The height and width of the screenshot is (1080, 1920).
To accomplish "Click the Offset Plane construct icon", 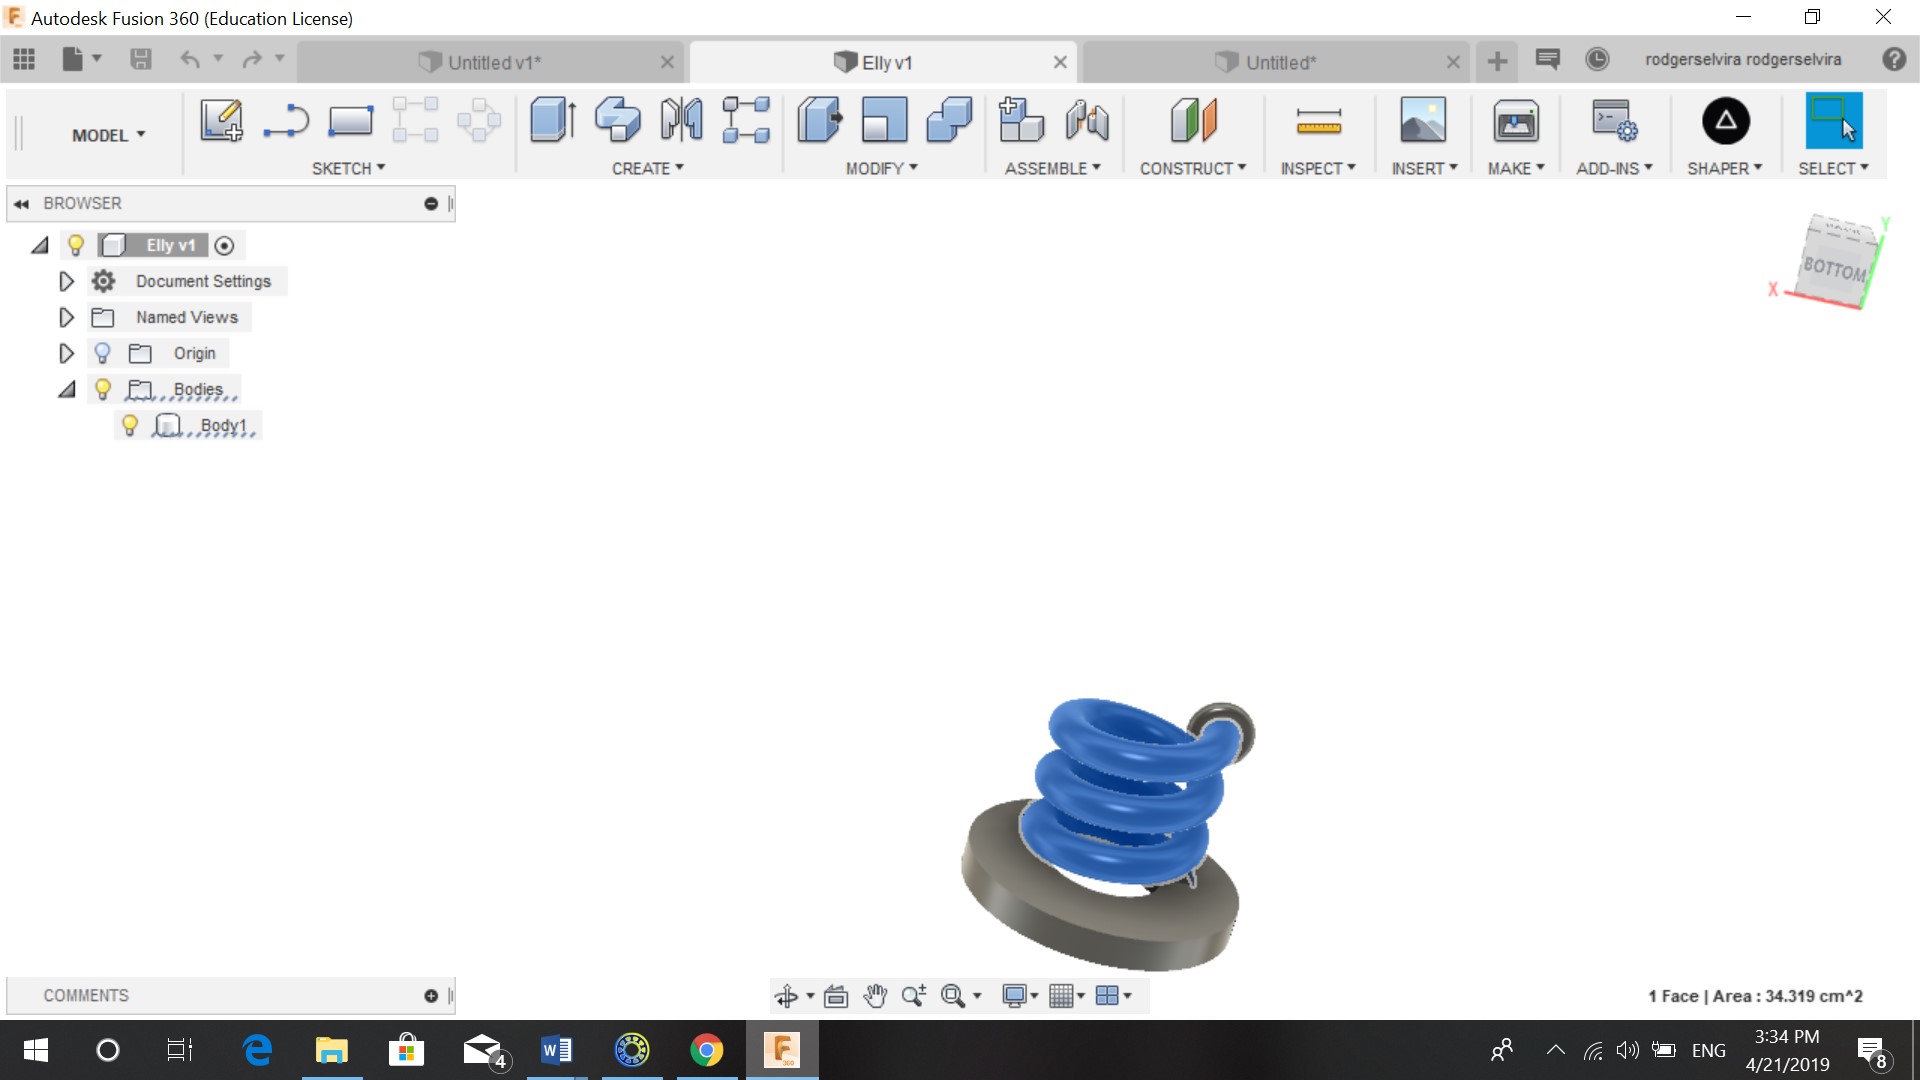I will (x=1193, y=121).
